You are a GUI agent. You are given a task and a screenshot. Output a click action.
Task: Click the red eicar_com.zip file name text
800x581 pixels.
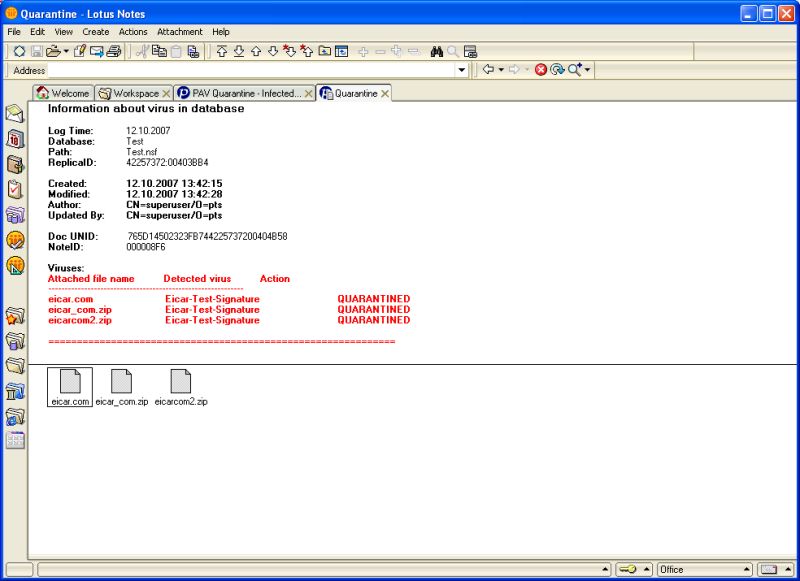click(80, 310)
